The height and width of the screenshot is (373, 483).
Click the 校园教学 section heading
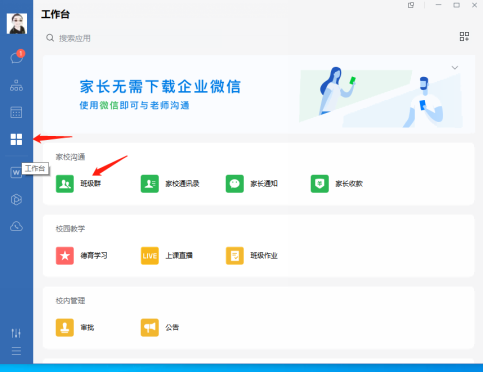[x=70, y=229]
